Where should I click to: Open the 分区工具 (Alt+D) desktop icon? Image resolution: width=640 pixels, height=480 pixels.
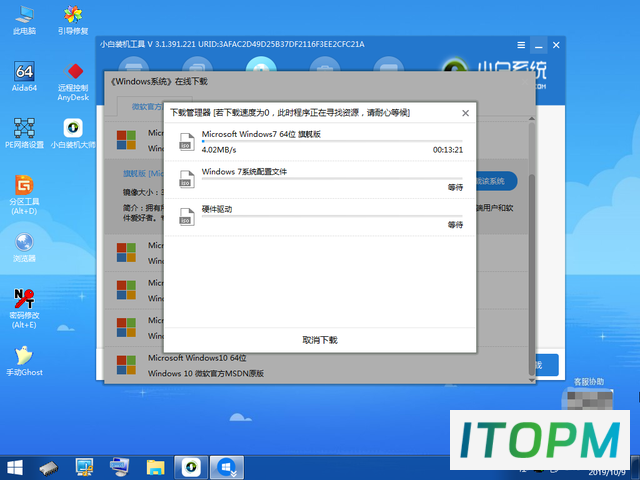(x=24, y=195)
